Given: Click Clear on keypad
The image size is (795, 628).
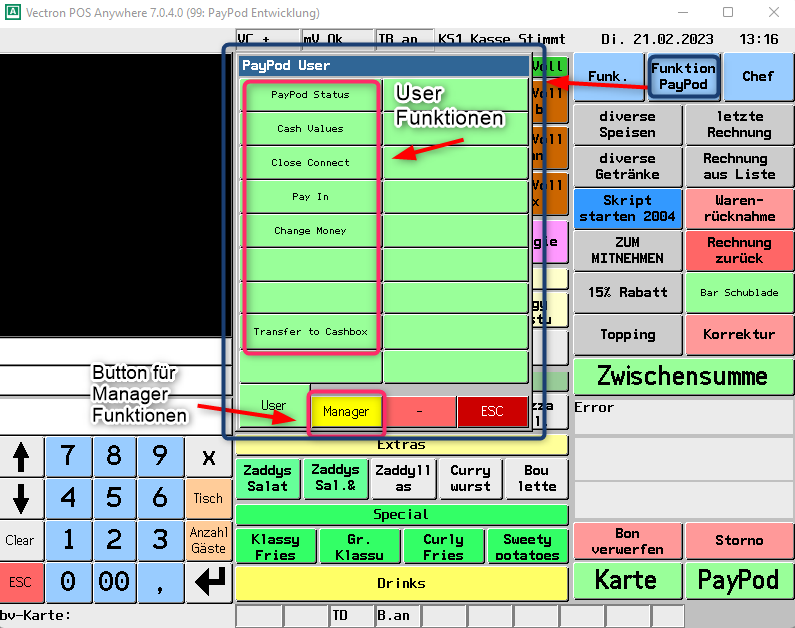Looking at the screenshot, I should 21,540.
